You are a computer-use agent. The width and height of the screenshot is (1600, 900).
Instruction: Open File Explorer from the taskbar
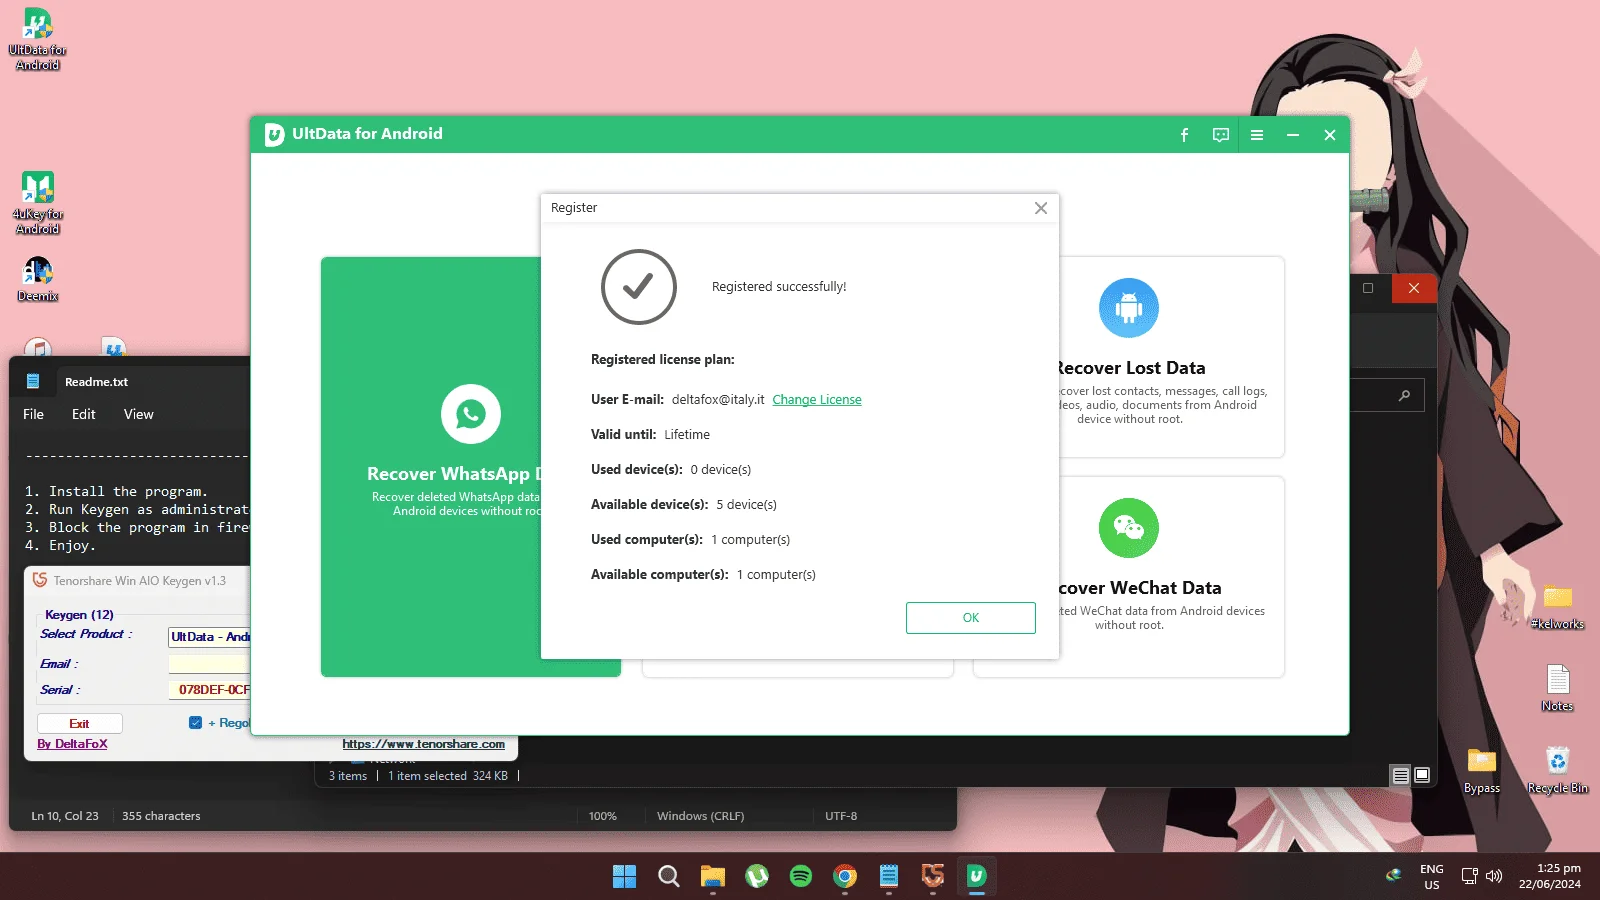tap(713, 877)
